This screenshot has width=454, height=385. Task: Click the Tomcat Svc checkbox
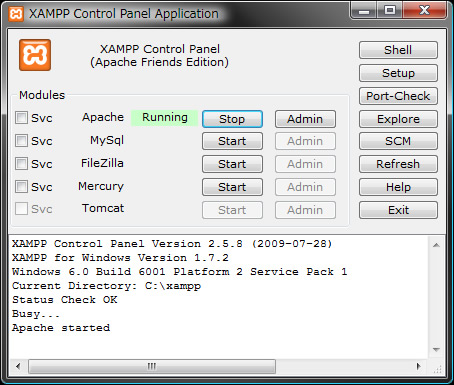[x=21, y=209]
